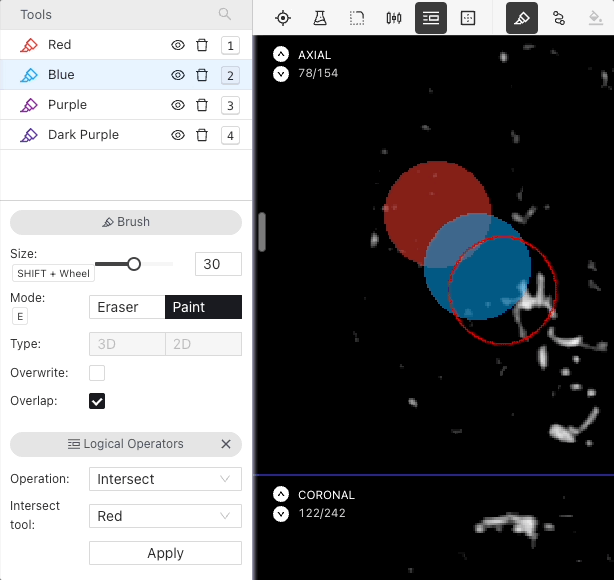Click the axial slice counter 78/154
This screenshot has width=614, height=580.
pos(318,73)
